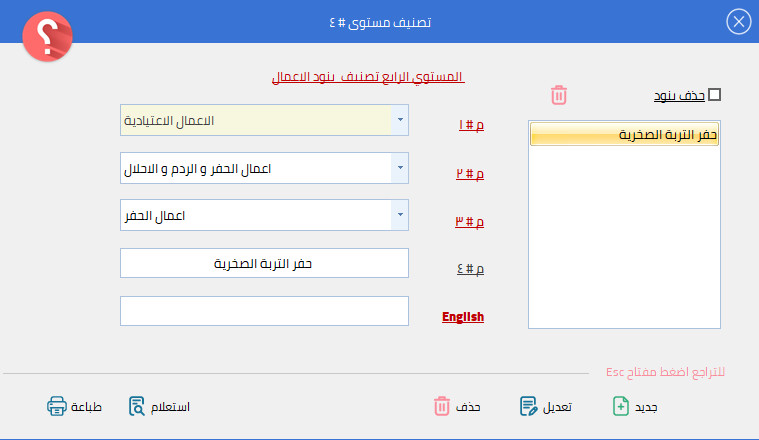Select list item حفر التربة الصخرية
Viewport: 759px width, 440px height.
click(623, 135)
